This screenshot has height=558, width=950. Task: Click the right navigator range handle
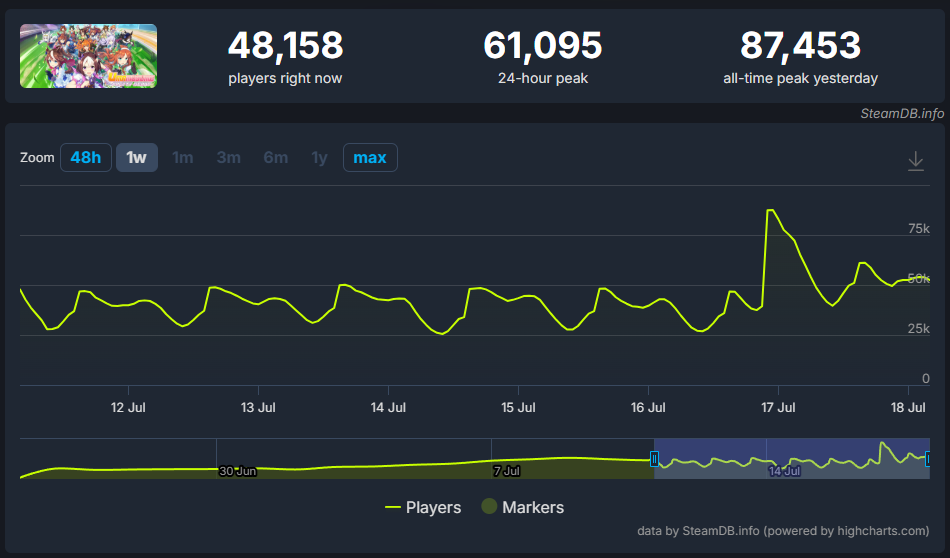coord(928,459)
